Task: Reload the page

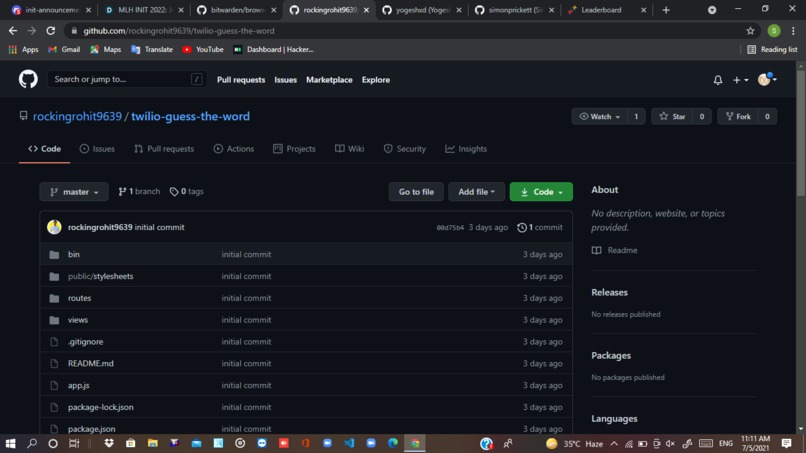Action: (50, 31)
